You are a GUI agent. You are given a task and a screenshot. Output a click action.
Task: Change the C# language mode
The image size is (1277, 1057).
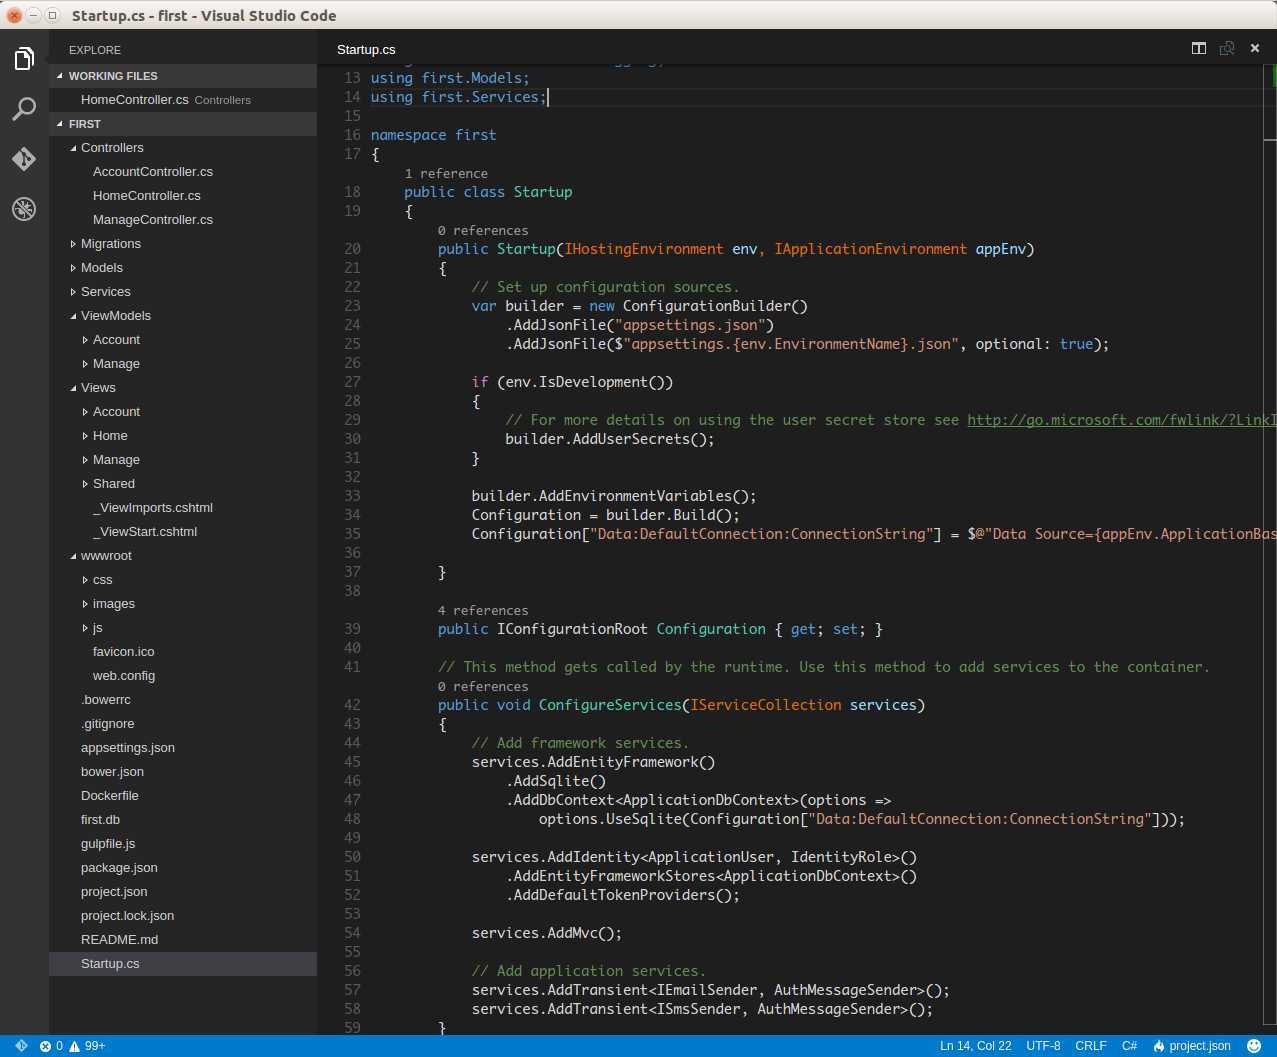(1129, 1046)
